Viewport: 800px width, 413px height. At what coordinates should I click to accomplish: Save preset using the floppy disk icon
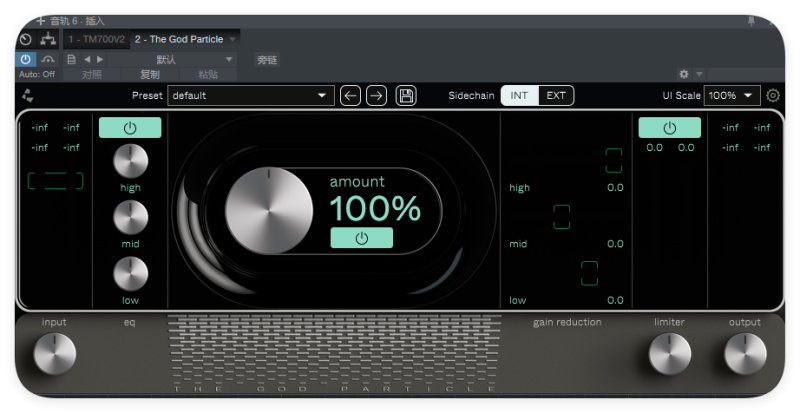pos(406,96)
